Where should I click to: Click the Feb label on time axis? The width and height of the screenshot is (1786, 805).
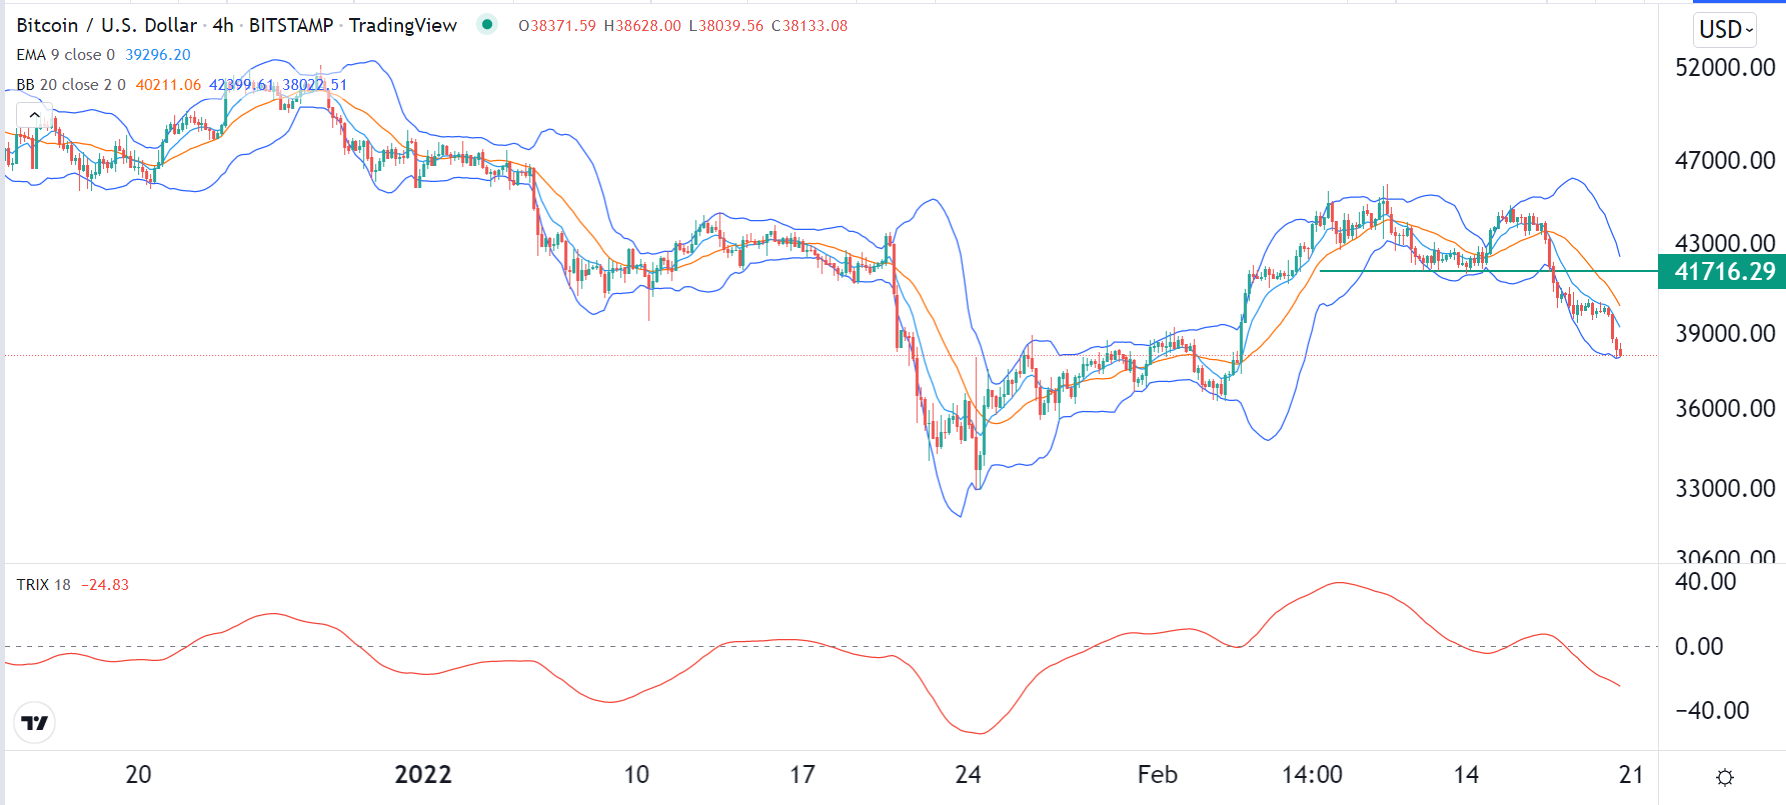pyautogui.click(x=1157, y=775)
